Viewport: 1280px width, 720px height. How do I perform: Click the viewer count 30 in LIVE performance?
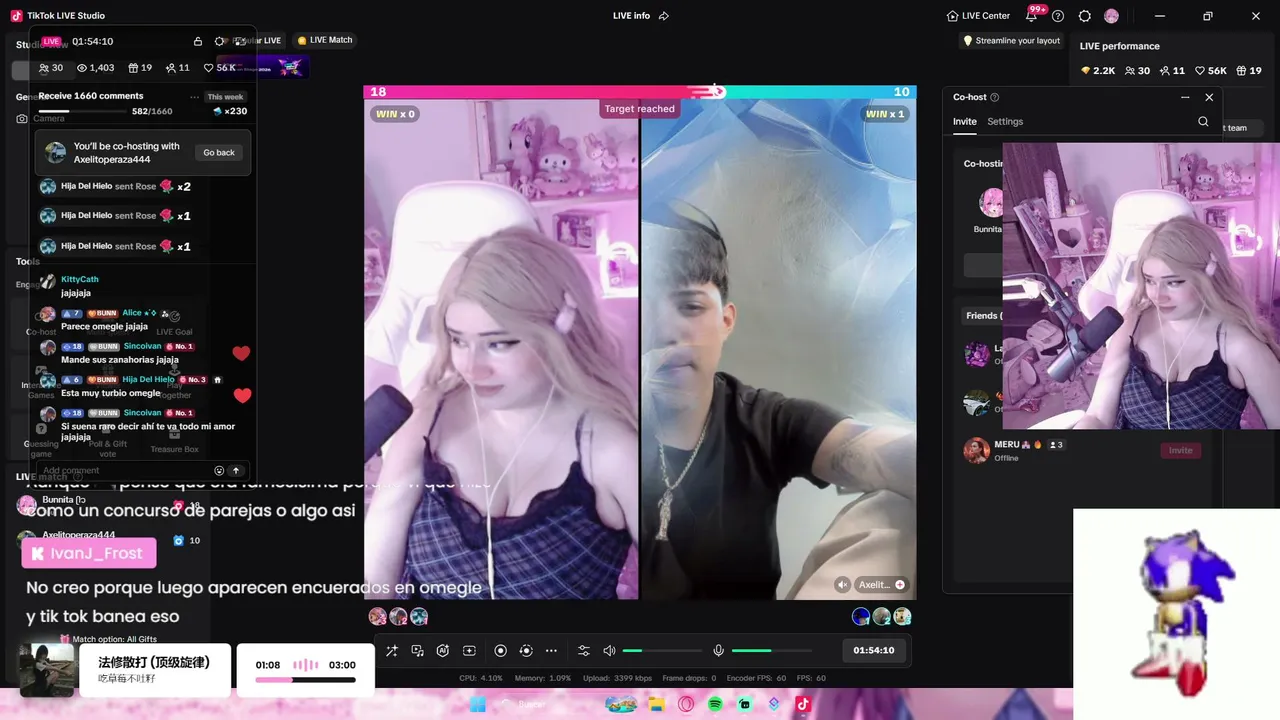click(x=1138, y=71)
